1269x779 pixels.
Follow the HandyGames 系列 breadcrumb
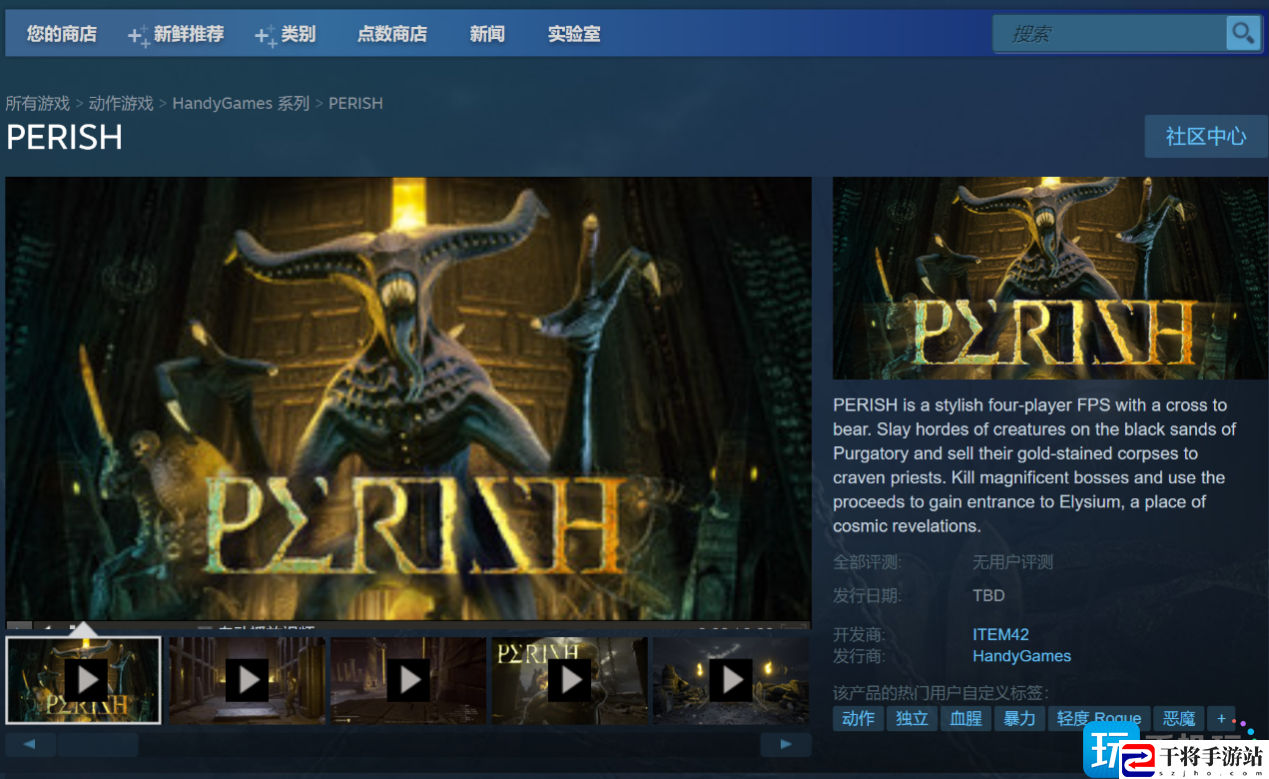coord(241,103)
